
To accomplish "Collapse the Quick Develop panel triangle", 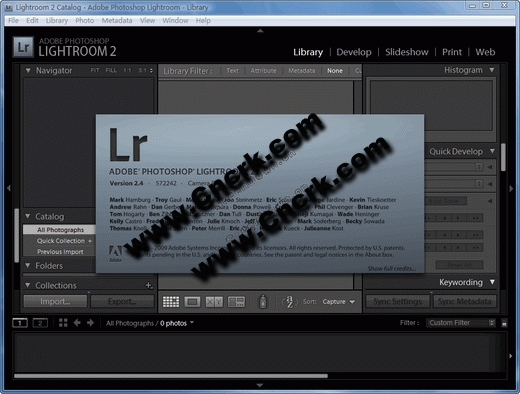I will (492, 151).
